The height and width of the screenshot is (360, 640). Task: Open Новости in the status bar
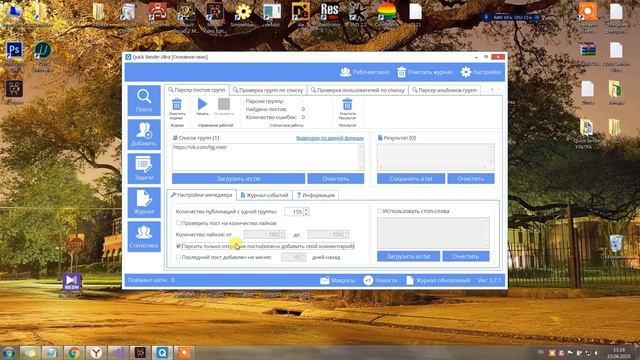pyautogui.click(x=380, y=280)
